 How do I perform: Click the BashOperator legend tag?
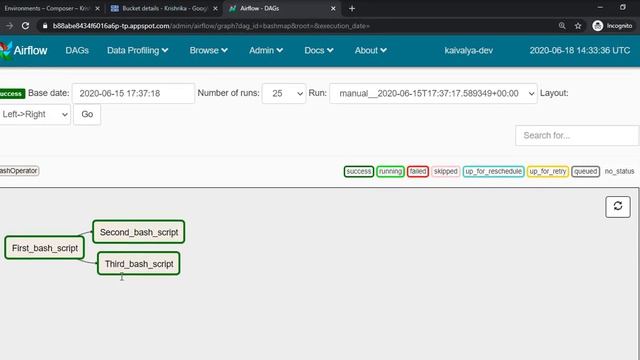click(19, 171)
